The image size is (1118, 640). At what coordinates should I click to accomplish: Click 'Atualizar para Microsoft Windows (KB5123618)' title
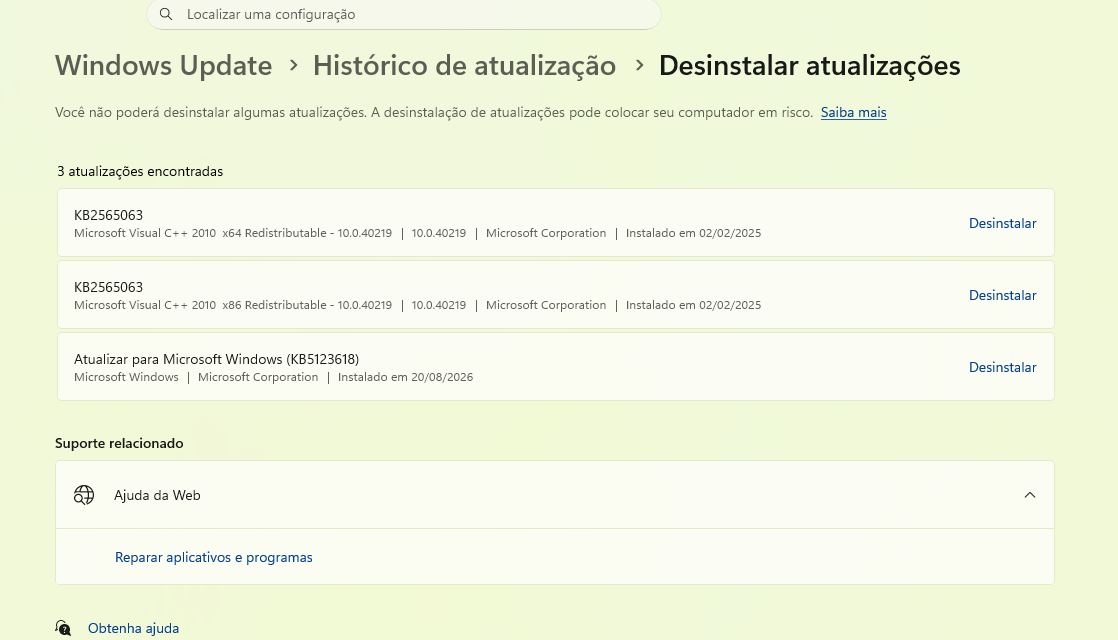coord(217,359)
